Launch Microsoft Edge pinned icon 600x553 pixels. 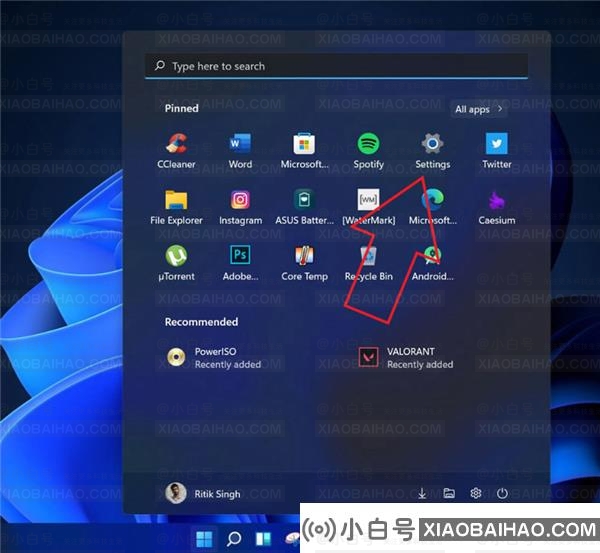(x=433, y=207)
